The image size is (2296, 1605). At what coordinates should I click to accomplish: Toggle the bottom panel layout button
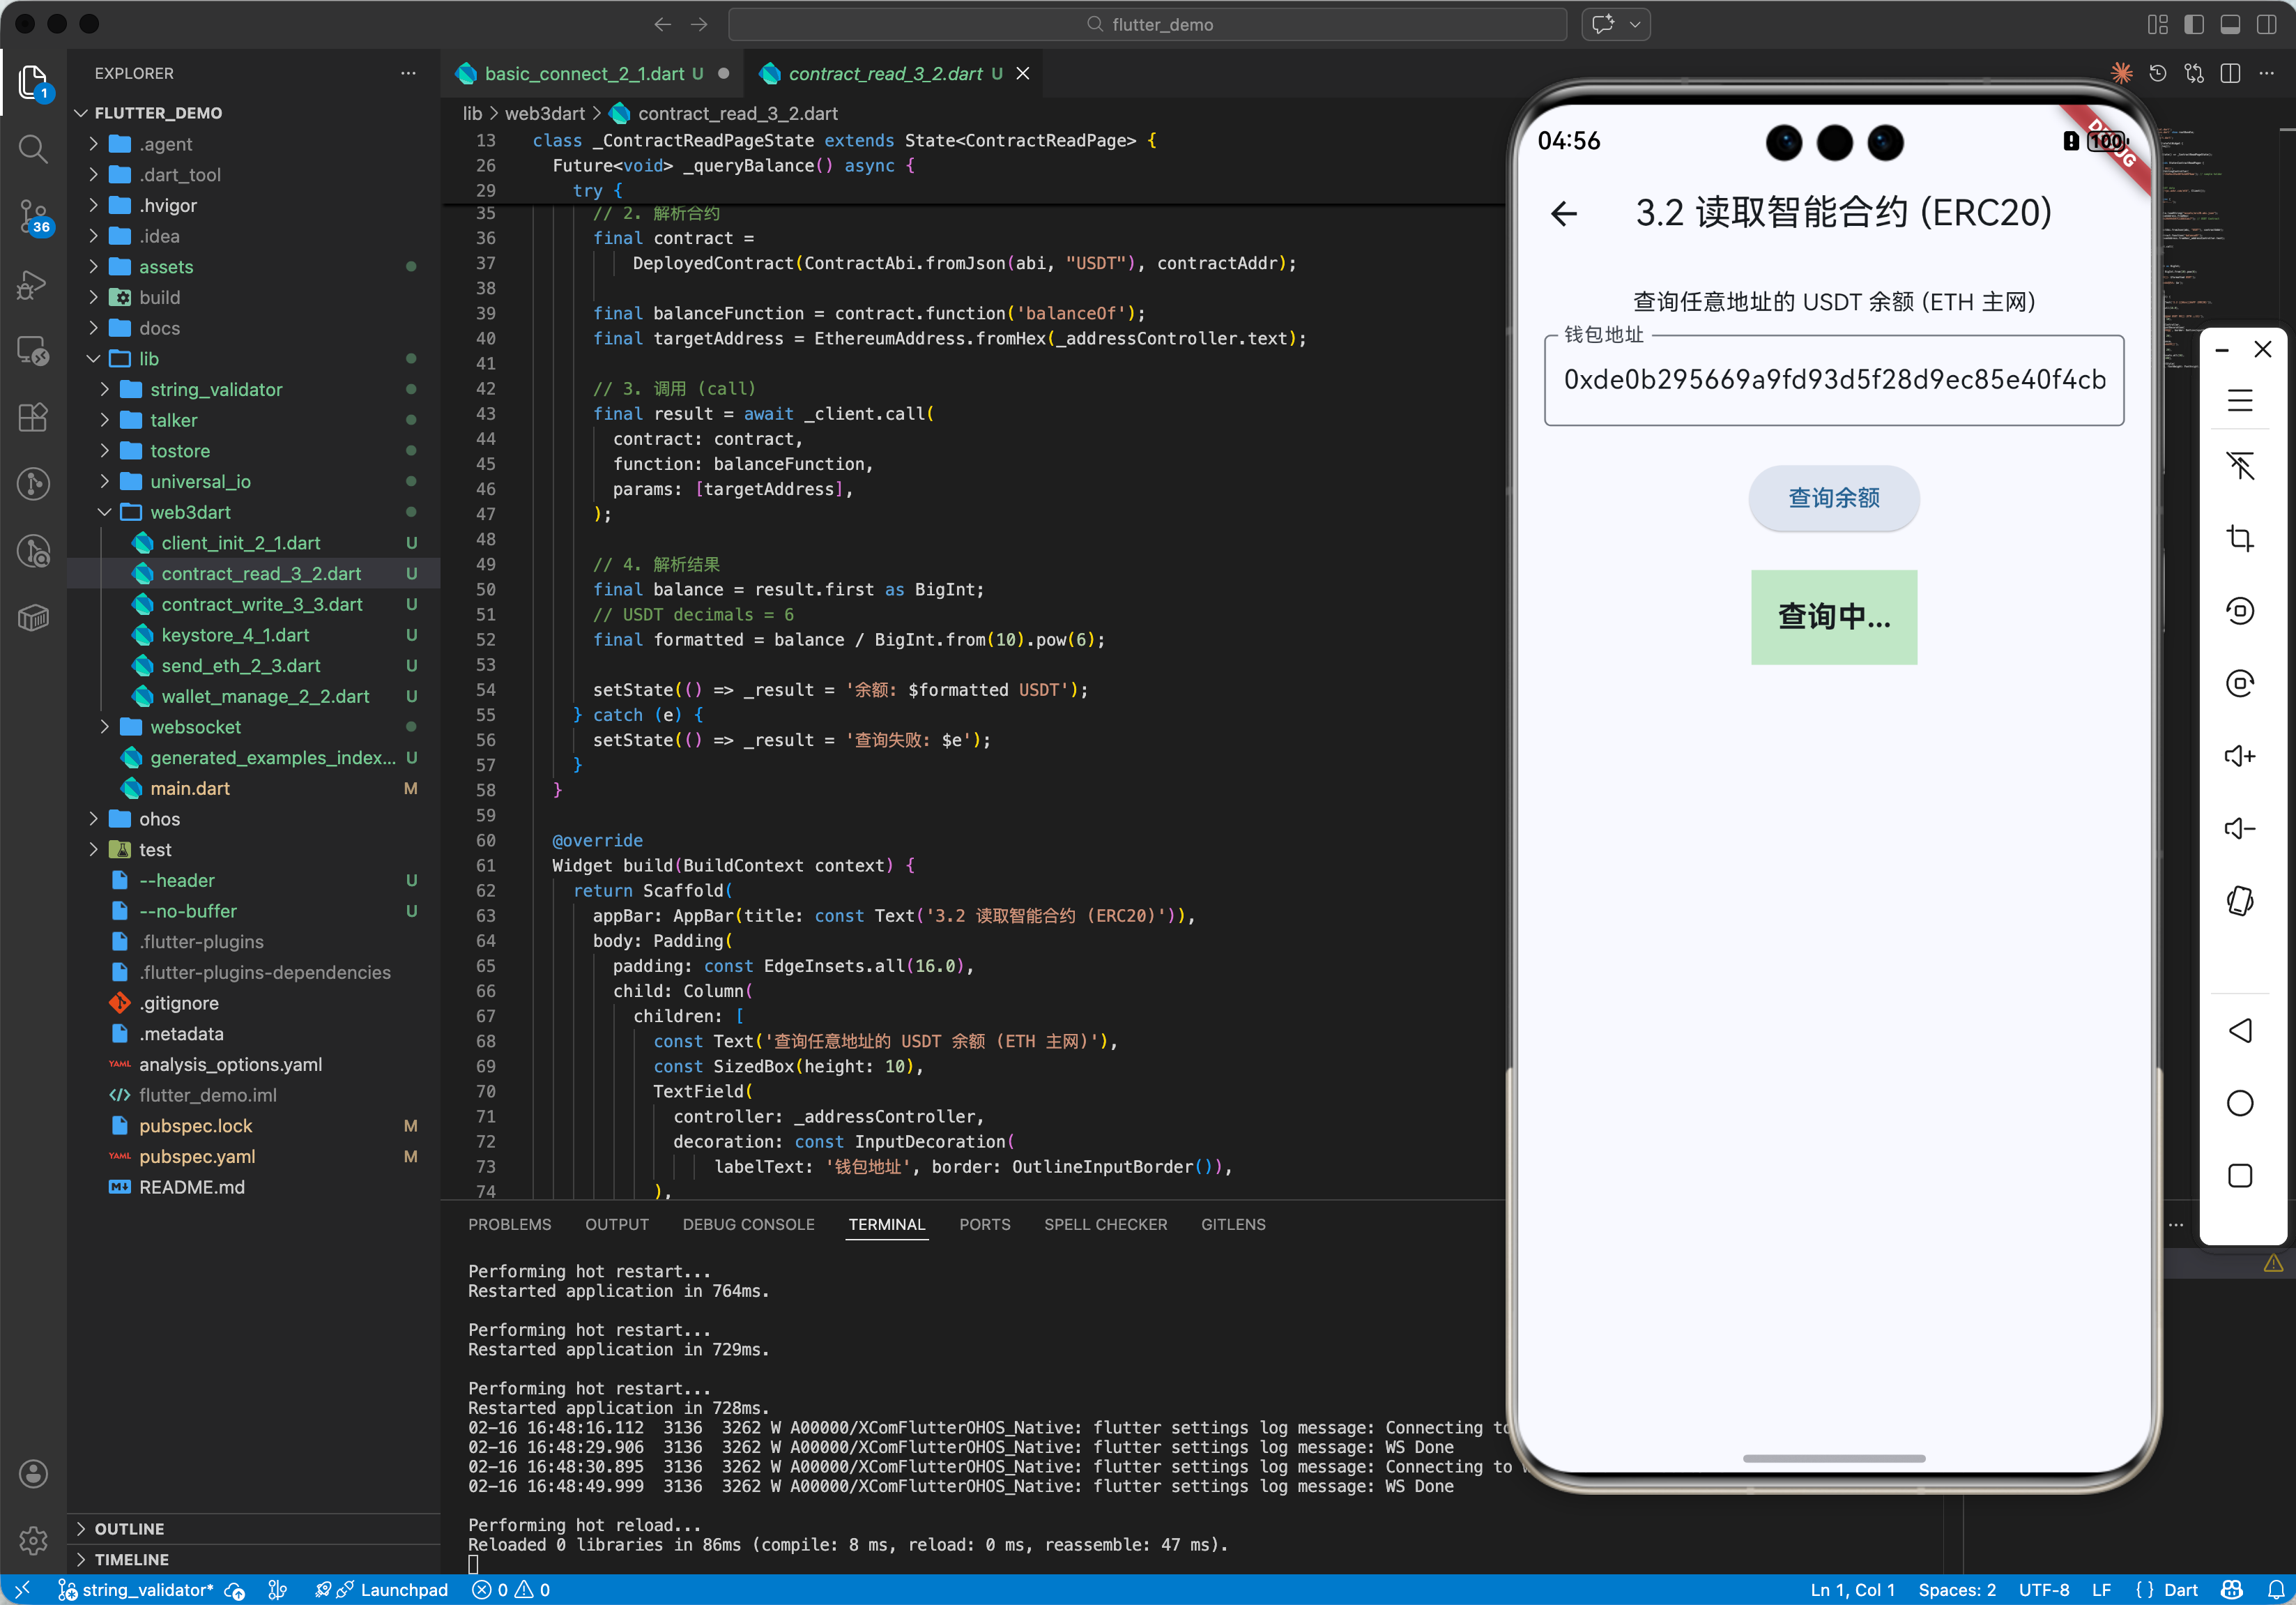click(2230, 24)
